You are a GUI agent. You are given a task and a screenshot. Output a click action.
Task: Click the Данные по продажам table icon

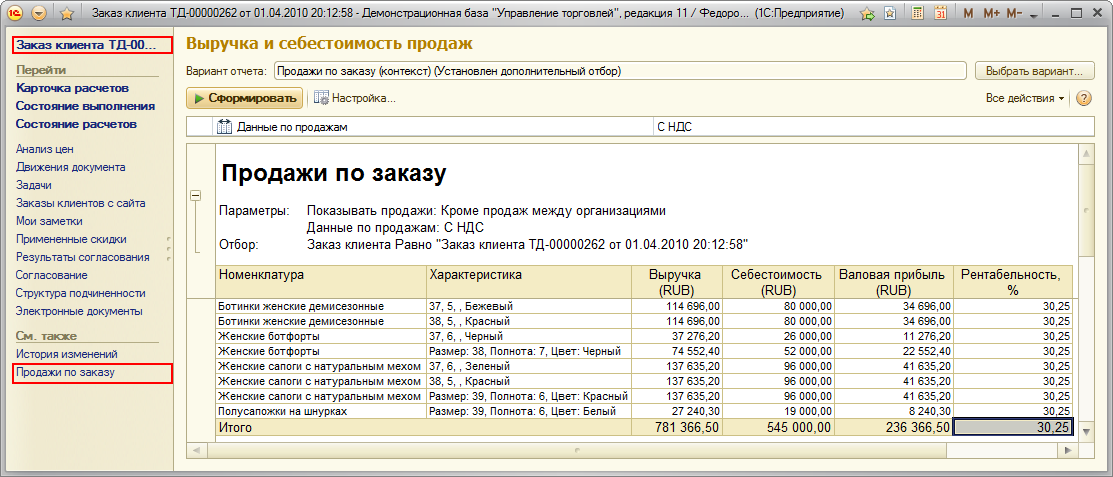[224, 127]
